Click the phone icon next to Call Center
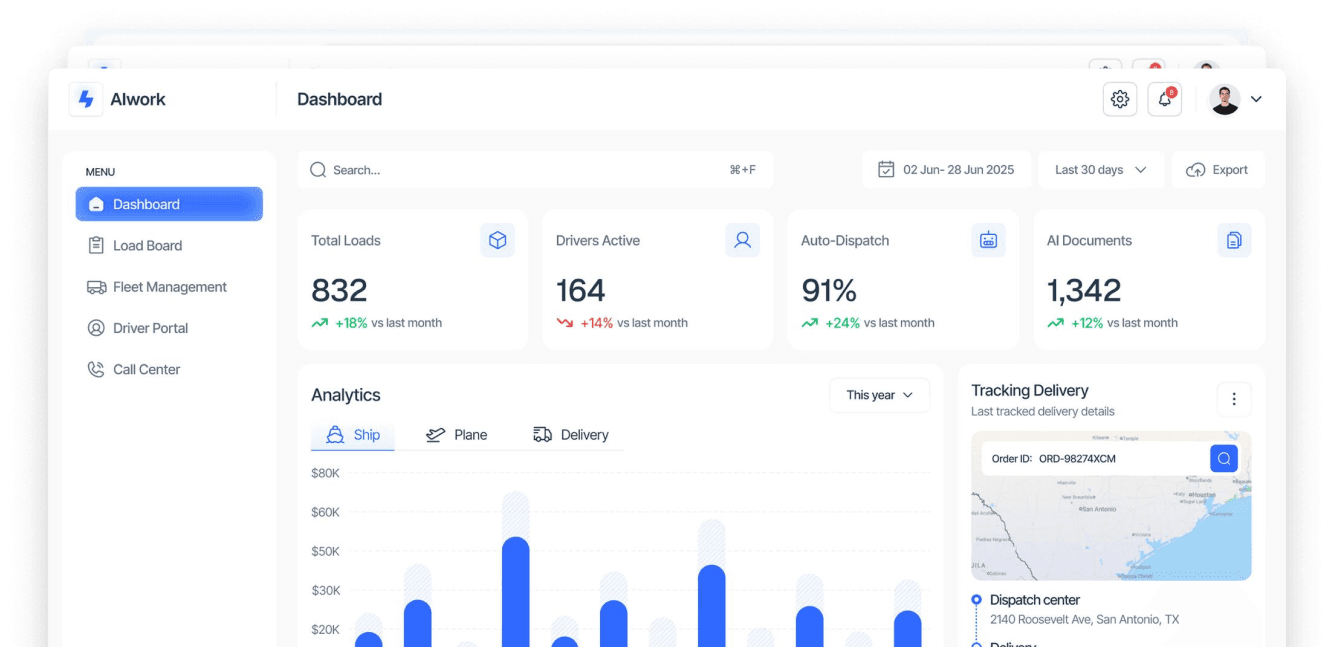The width and height of the screenshot is (1335, 647). click(x=95, y=369)
